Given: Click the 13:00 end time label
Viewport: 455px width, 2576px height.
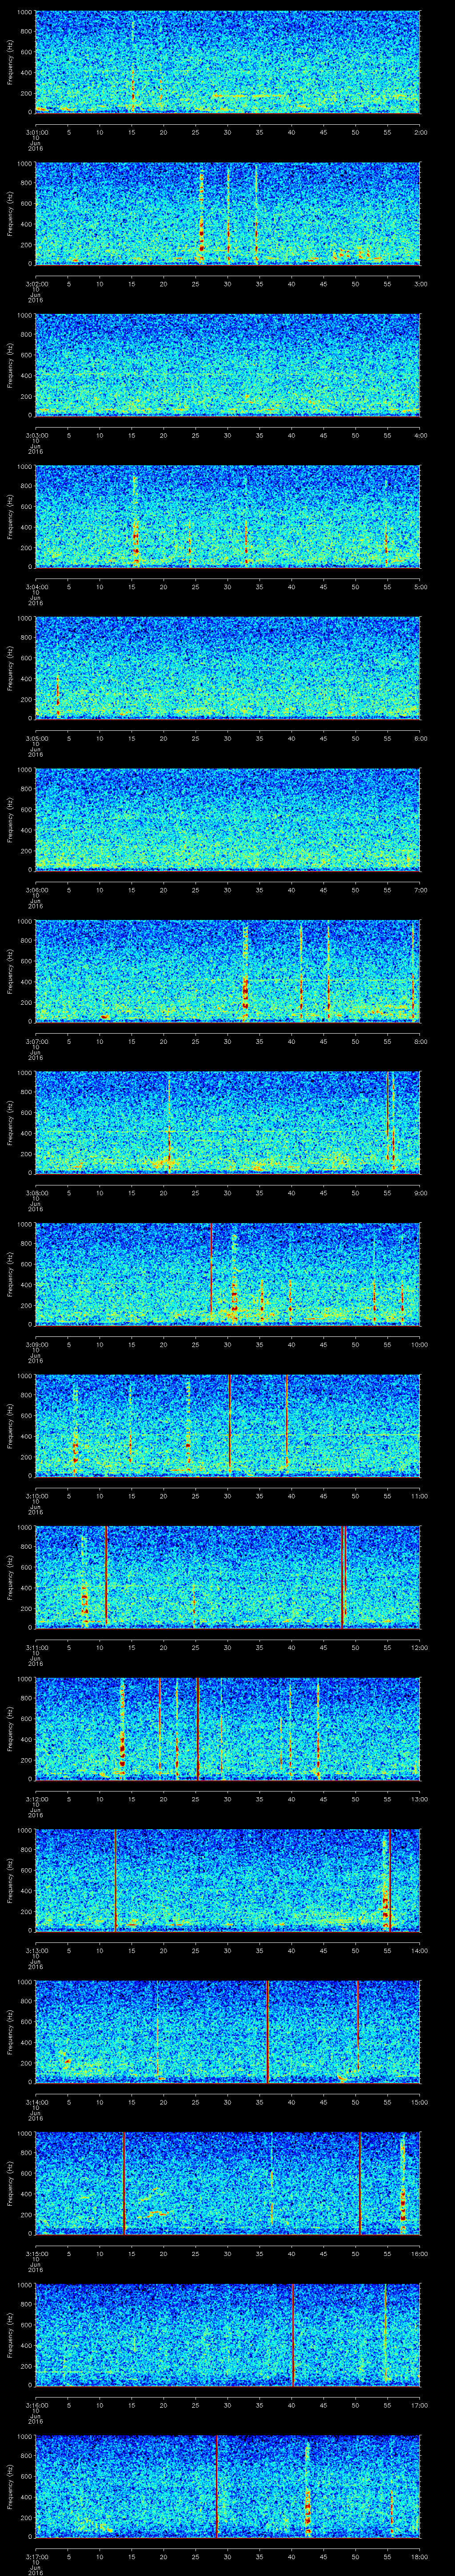Looking at the screenshot, I should (420, 1799).
